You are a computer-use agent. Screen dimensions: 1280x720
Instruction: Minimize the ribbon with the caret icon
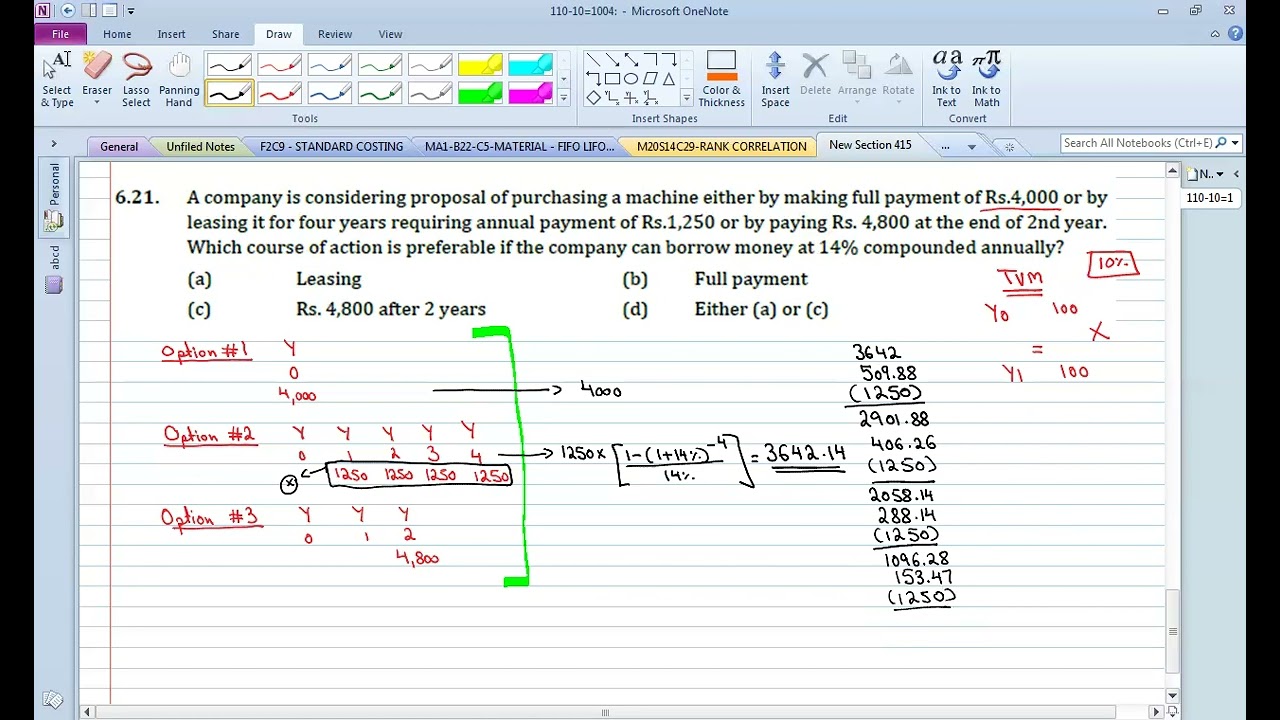[1215, 34]
